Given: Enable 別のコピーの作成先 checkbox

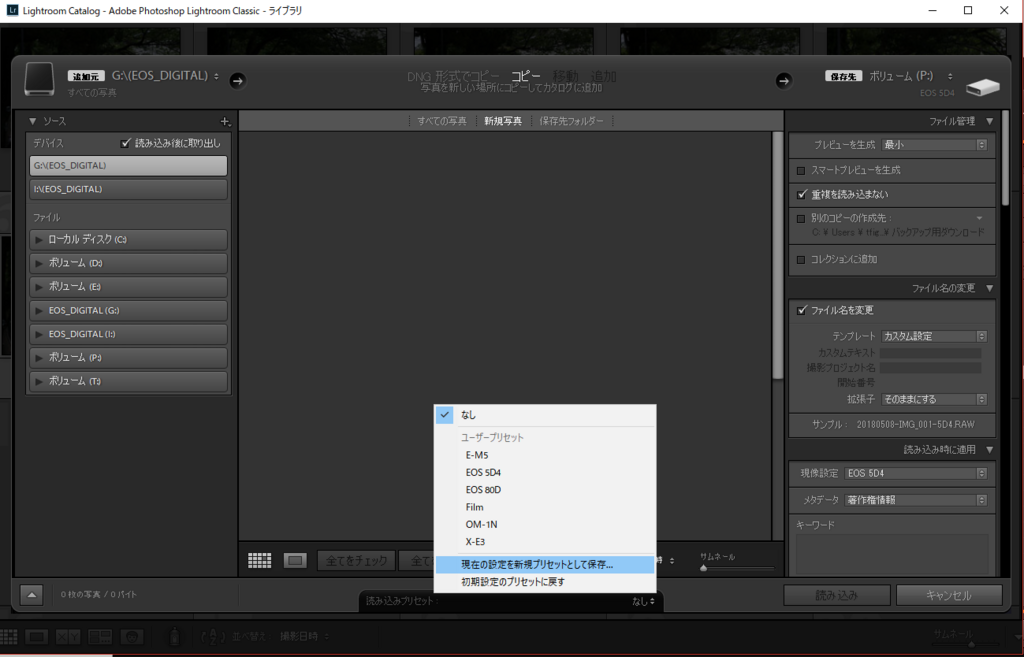Looking at the screenshot, I should [x=801, y=219].
